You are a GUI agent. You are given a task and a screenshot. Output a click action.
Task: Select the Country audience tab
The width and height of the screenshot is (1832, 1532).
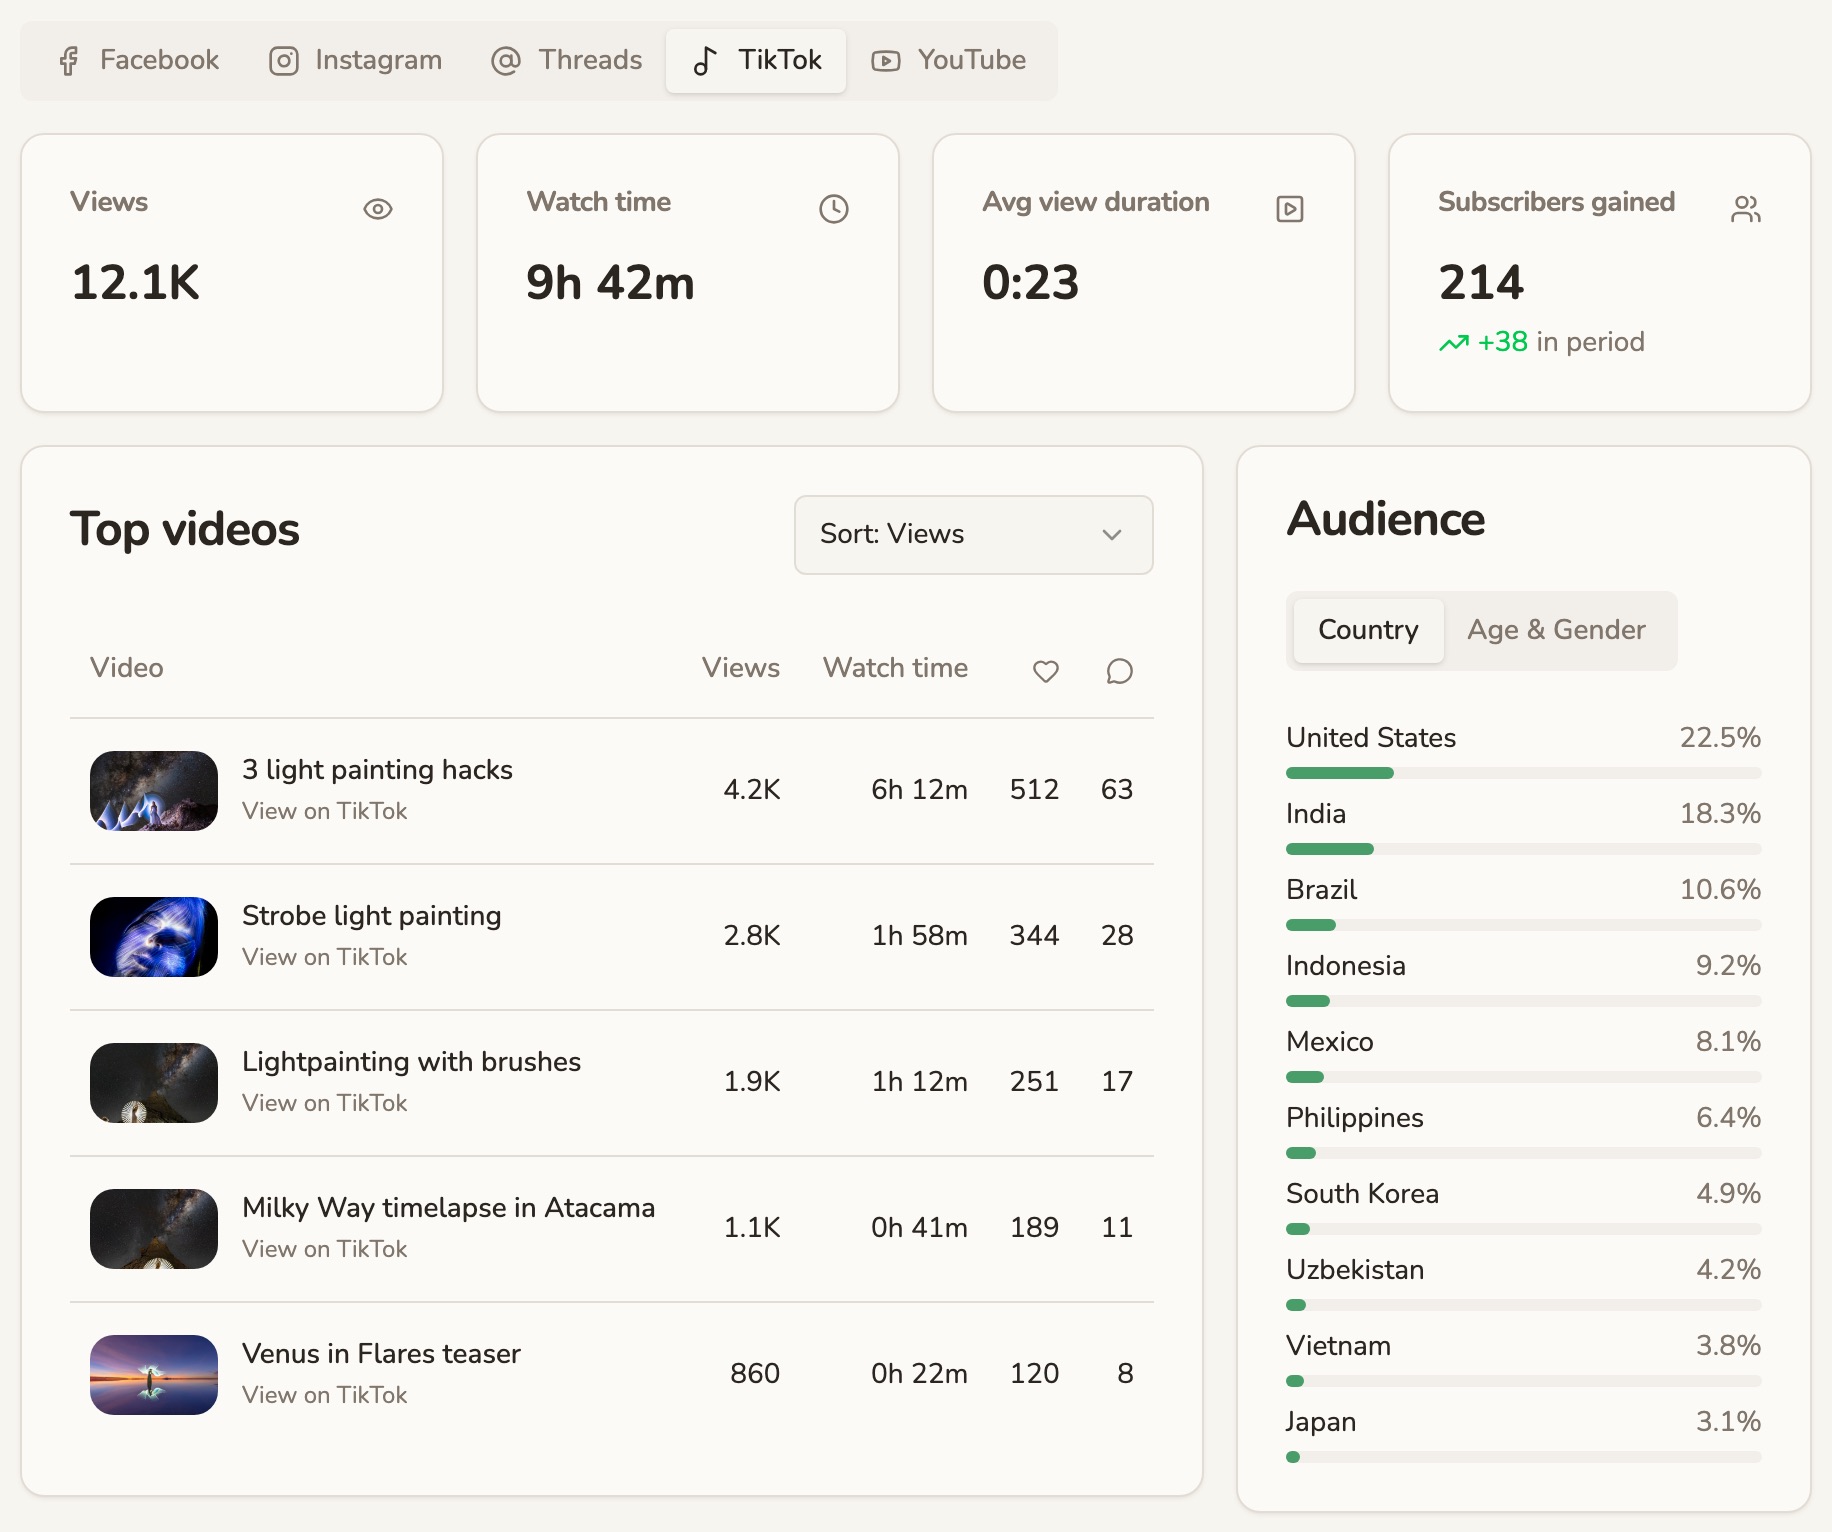[1369, 630]
